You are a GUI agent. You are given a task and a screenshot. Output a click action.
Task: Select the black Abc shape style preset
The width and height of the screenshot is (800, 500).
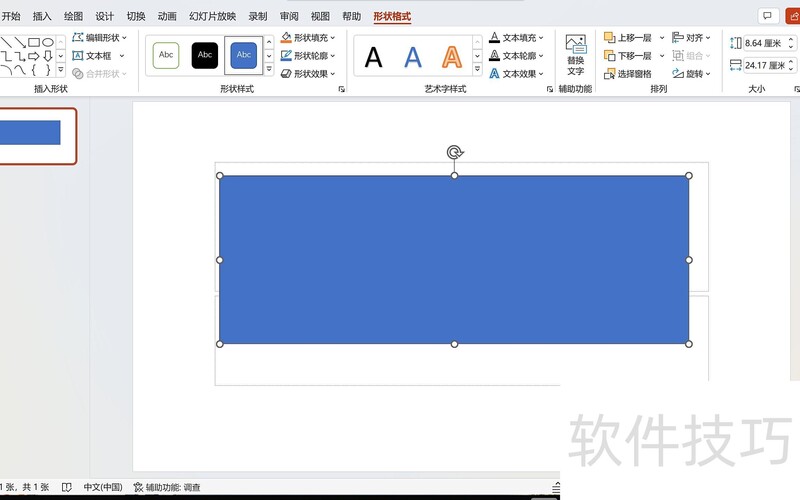[205, 55]
